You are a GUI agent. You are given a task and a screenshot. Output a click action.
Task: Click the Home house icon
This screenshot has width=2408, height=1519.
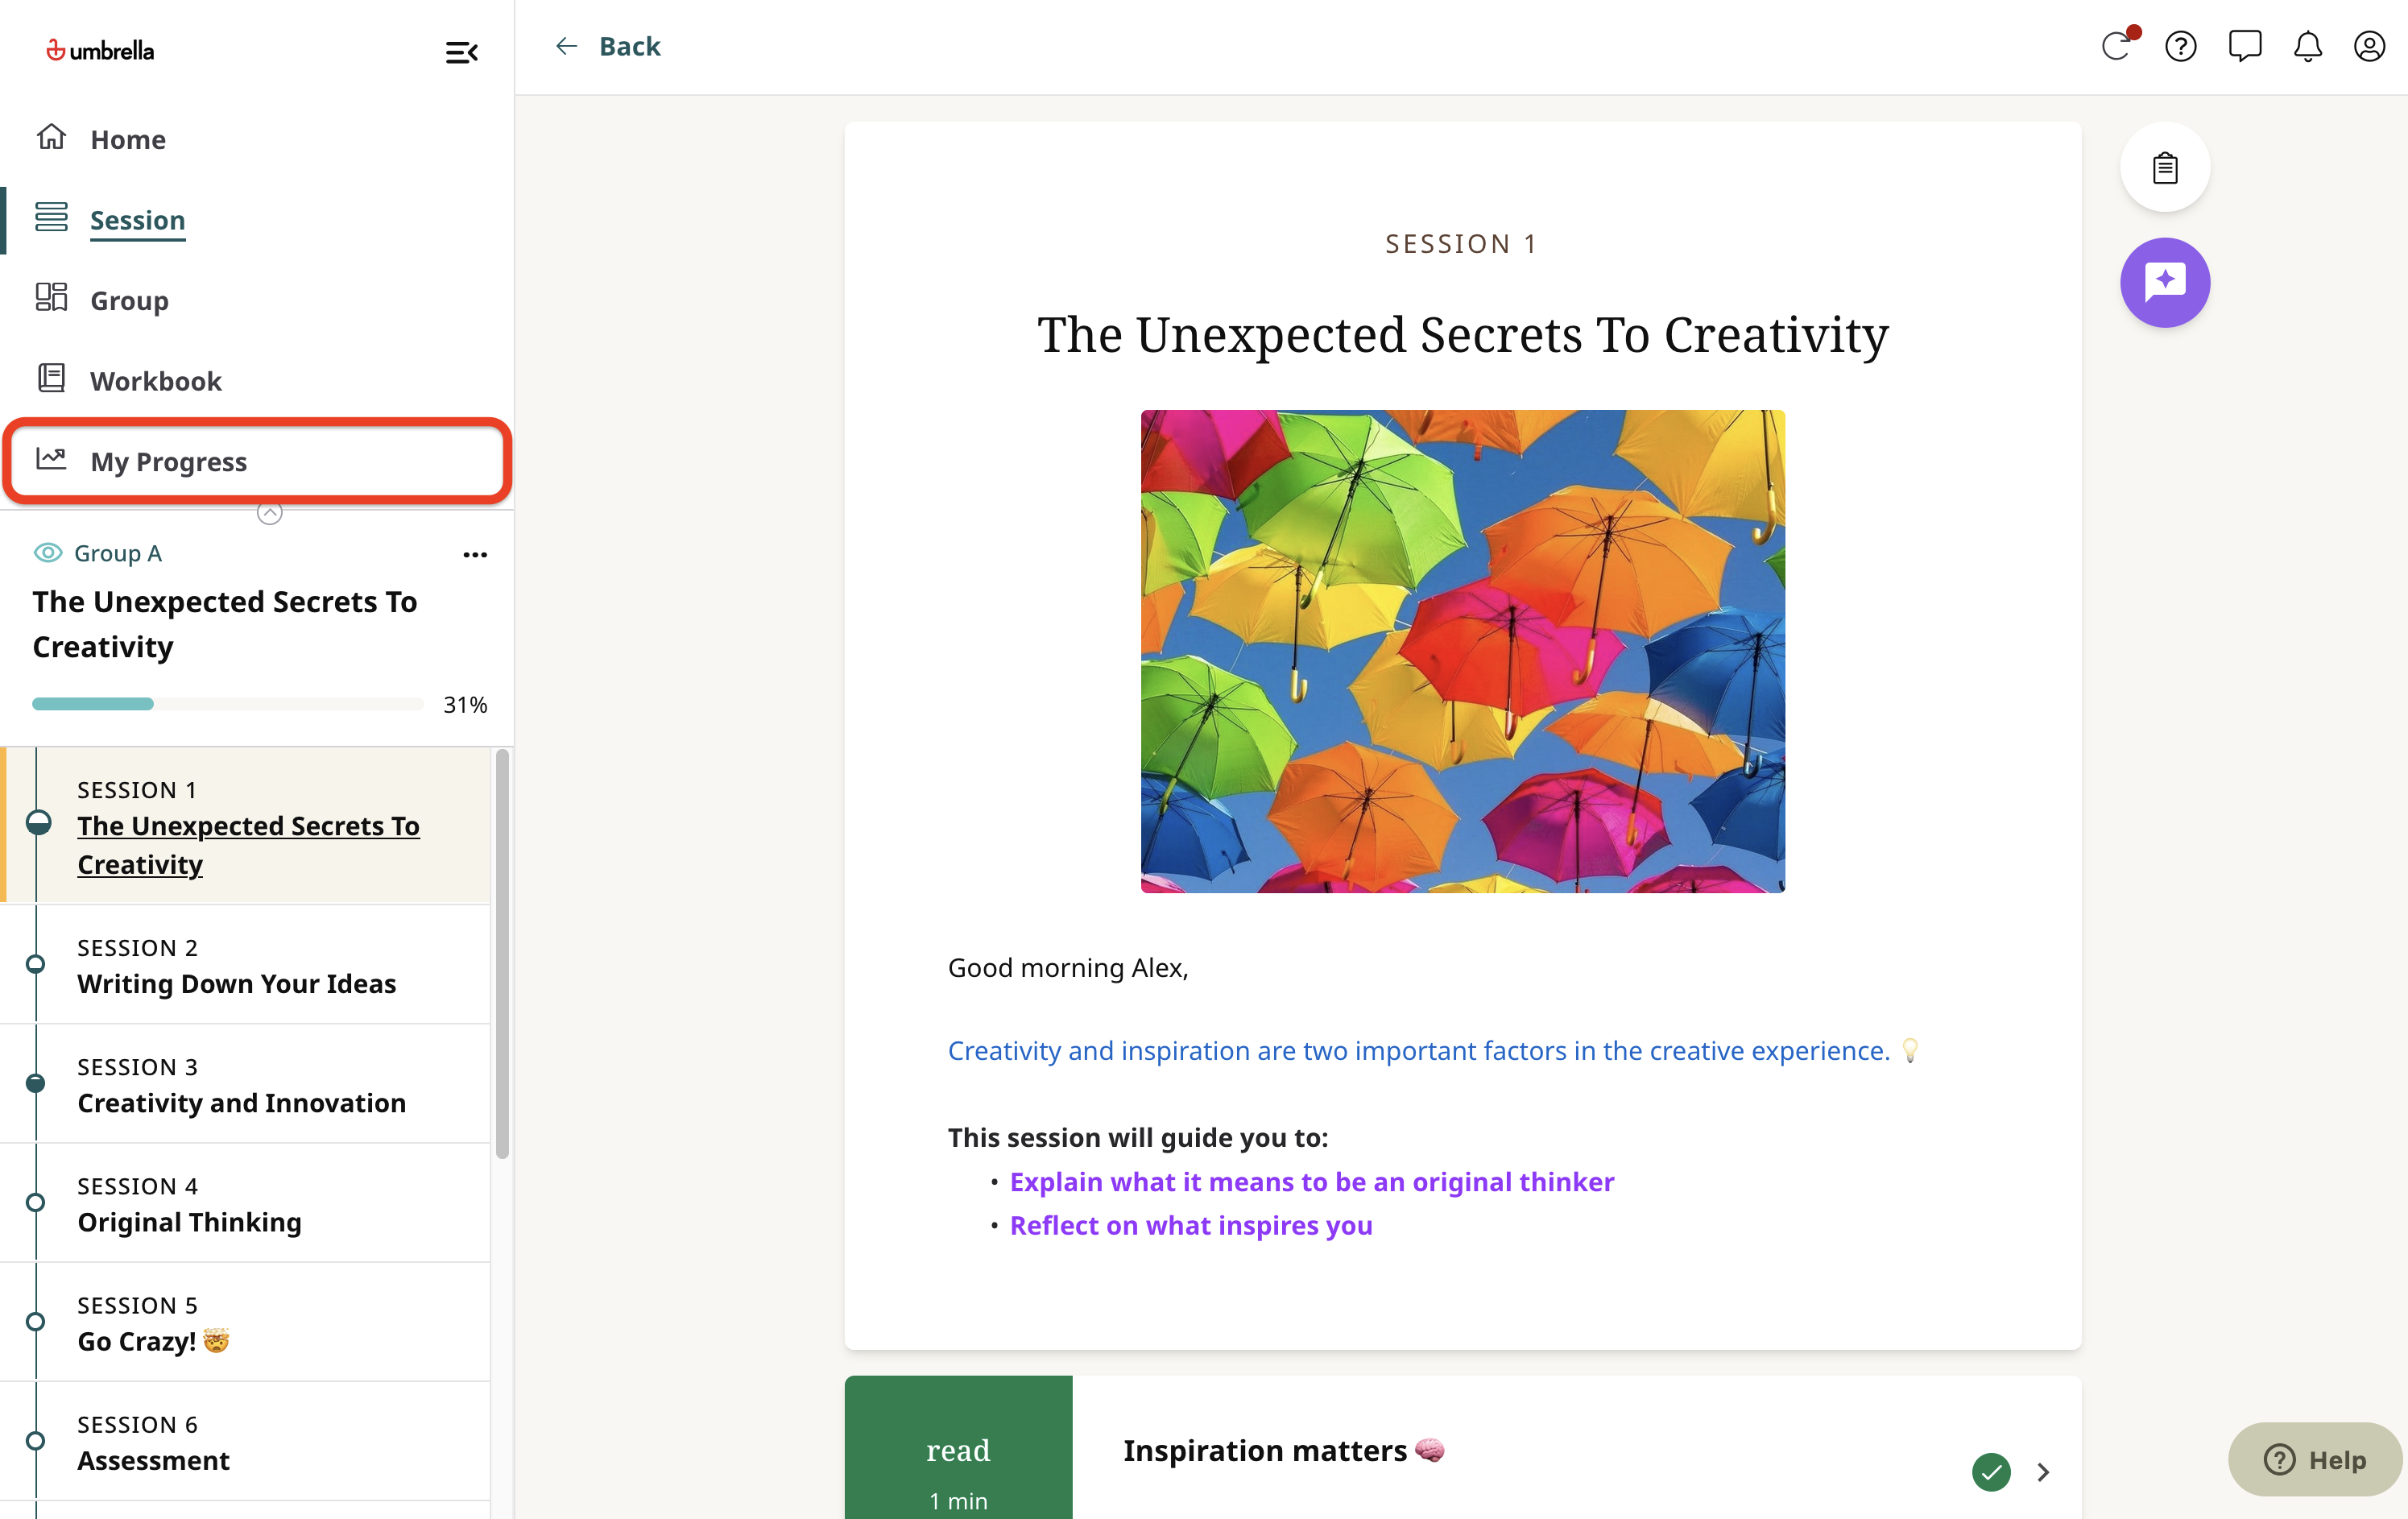[x=51, y=137]
